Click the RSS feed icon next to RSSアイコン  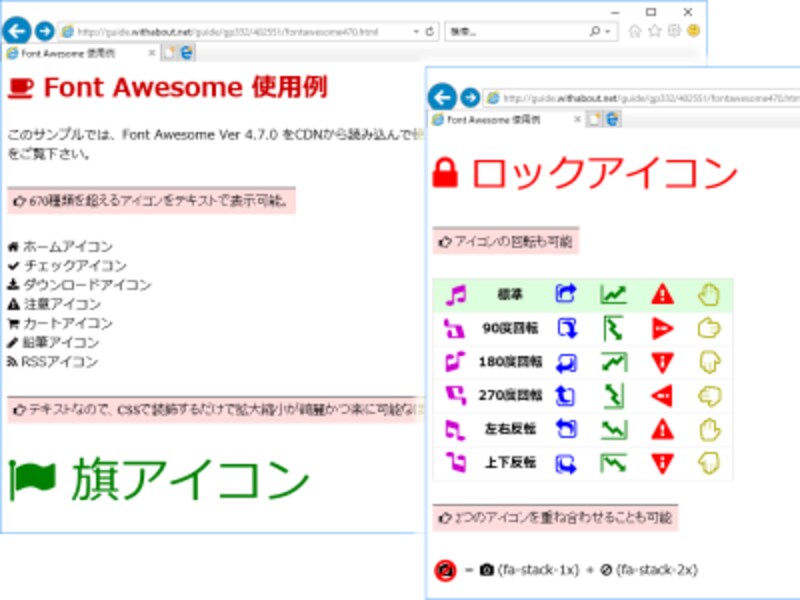coord(12,362)
